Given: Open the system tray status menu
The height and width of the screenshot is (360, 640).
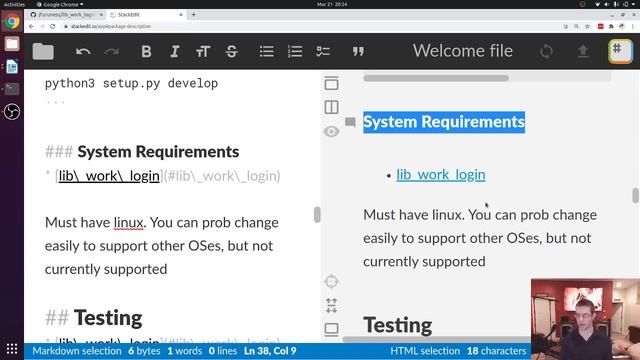Looking at the screenshot, I should (616, 4).
